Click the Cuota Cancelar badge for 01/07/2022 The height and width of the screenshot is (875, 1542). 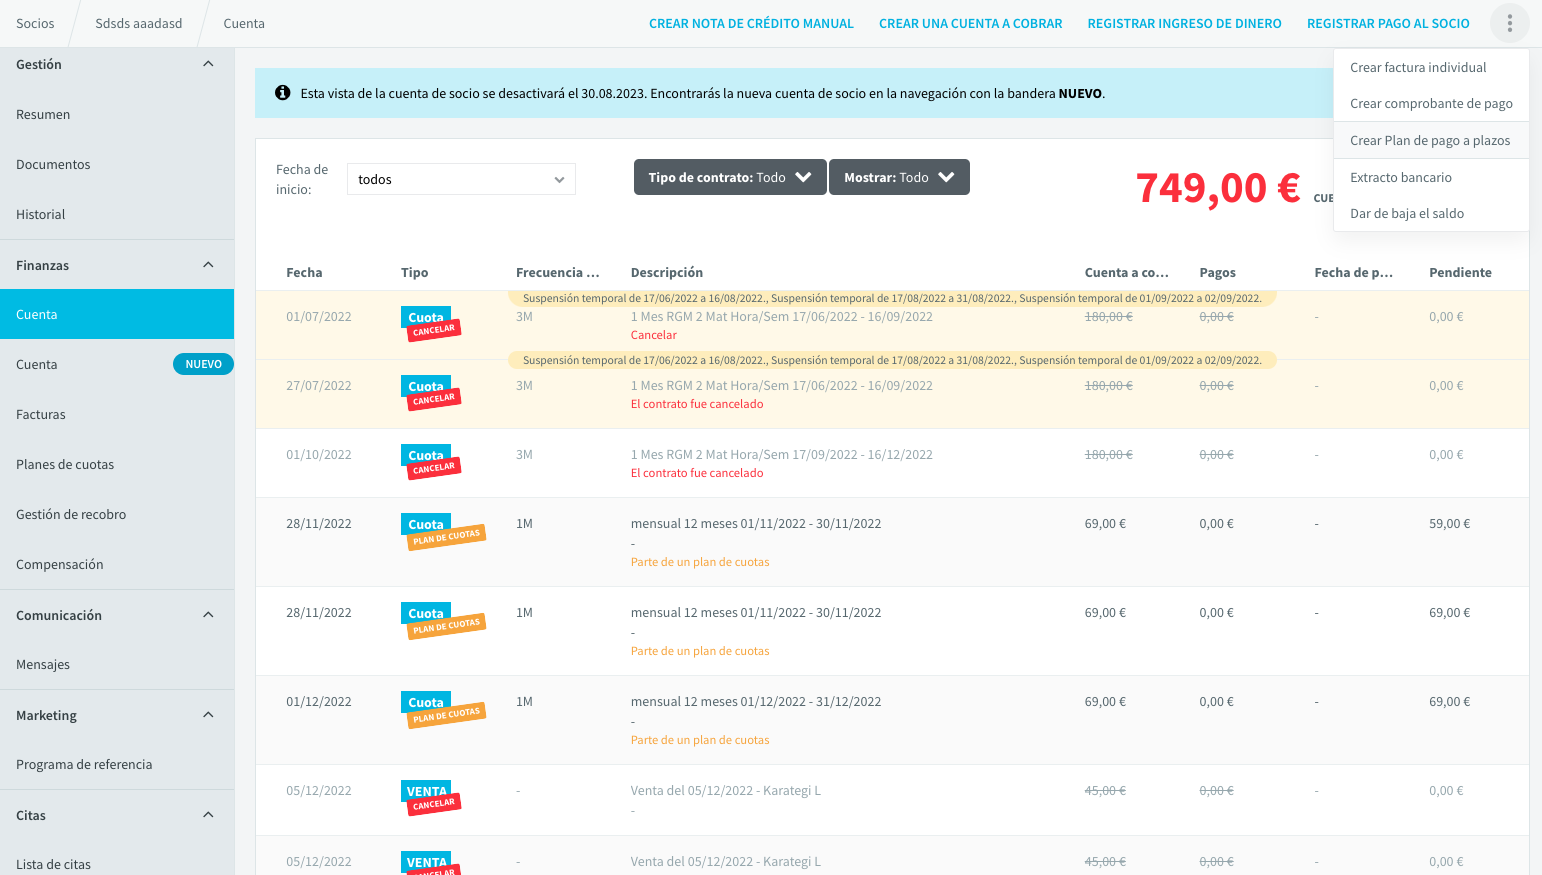(x=430, y=323)
